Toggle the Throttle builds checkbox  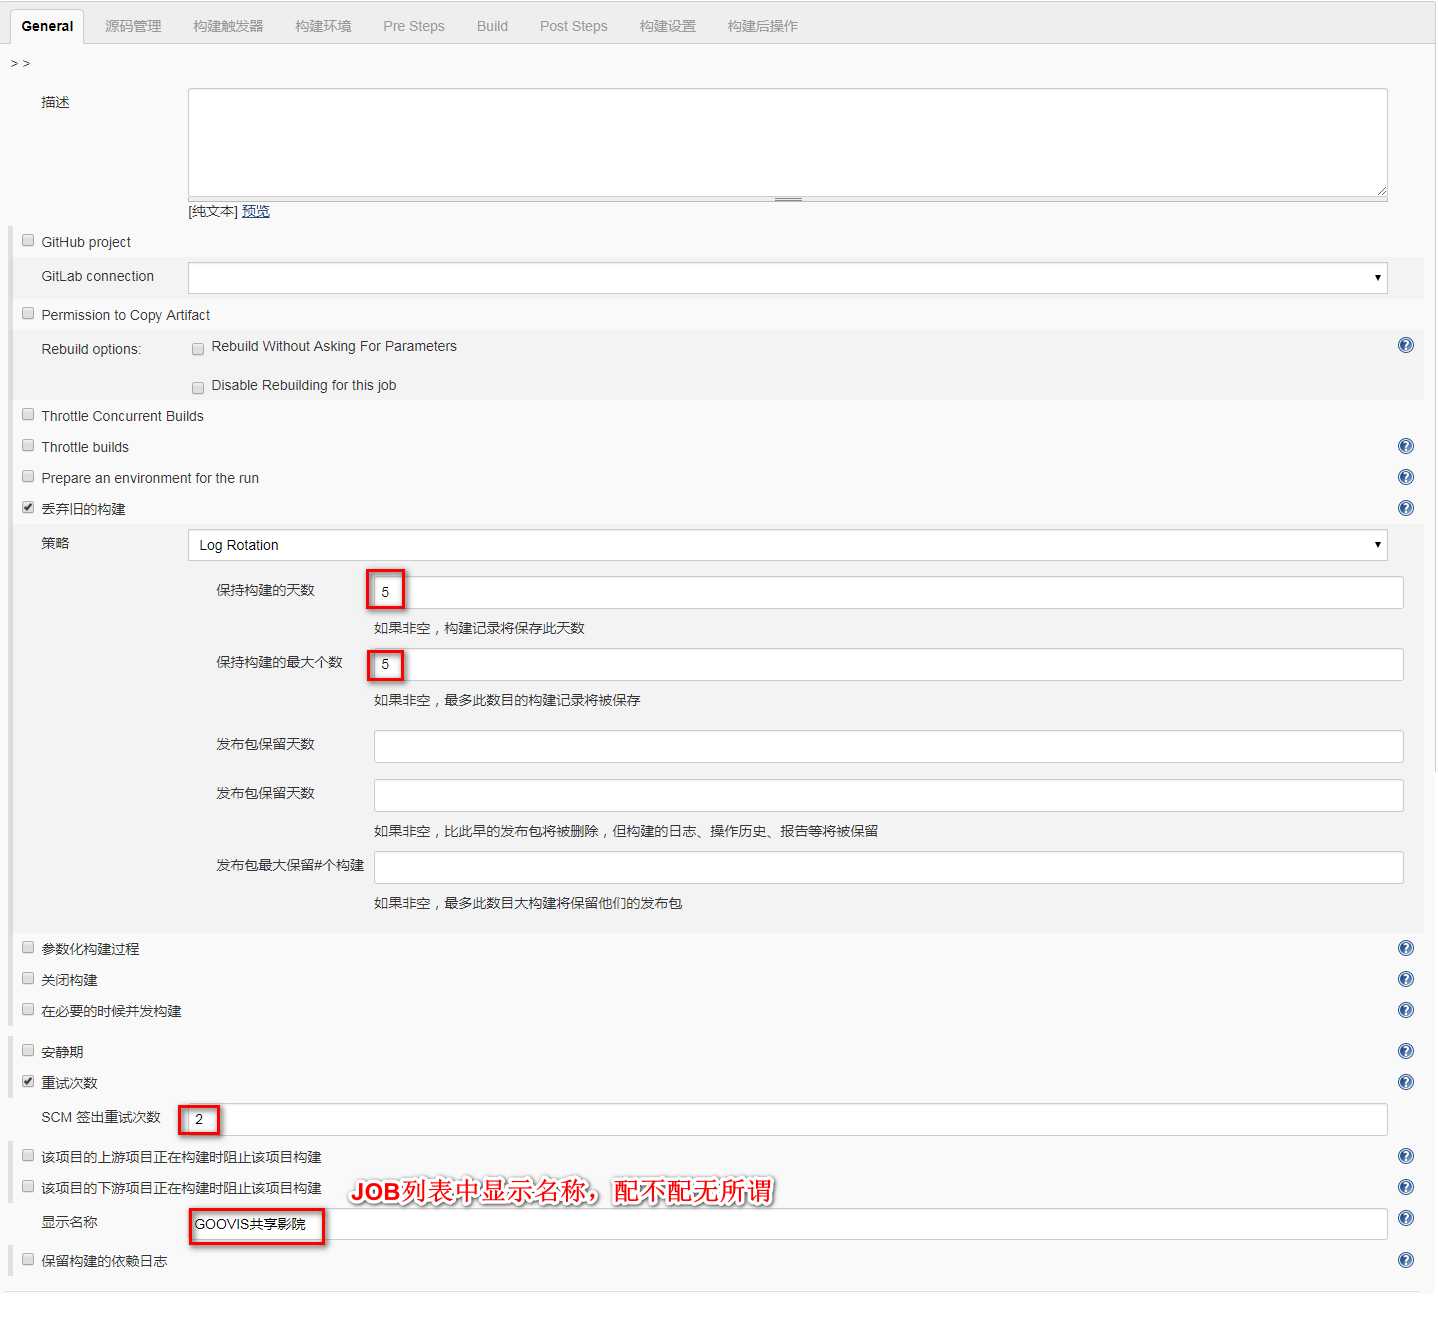click(x=28, y=446)
